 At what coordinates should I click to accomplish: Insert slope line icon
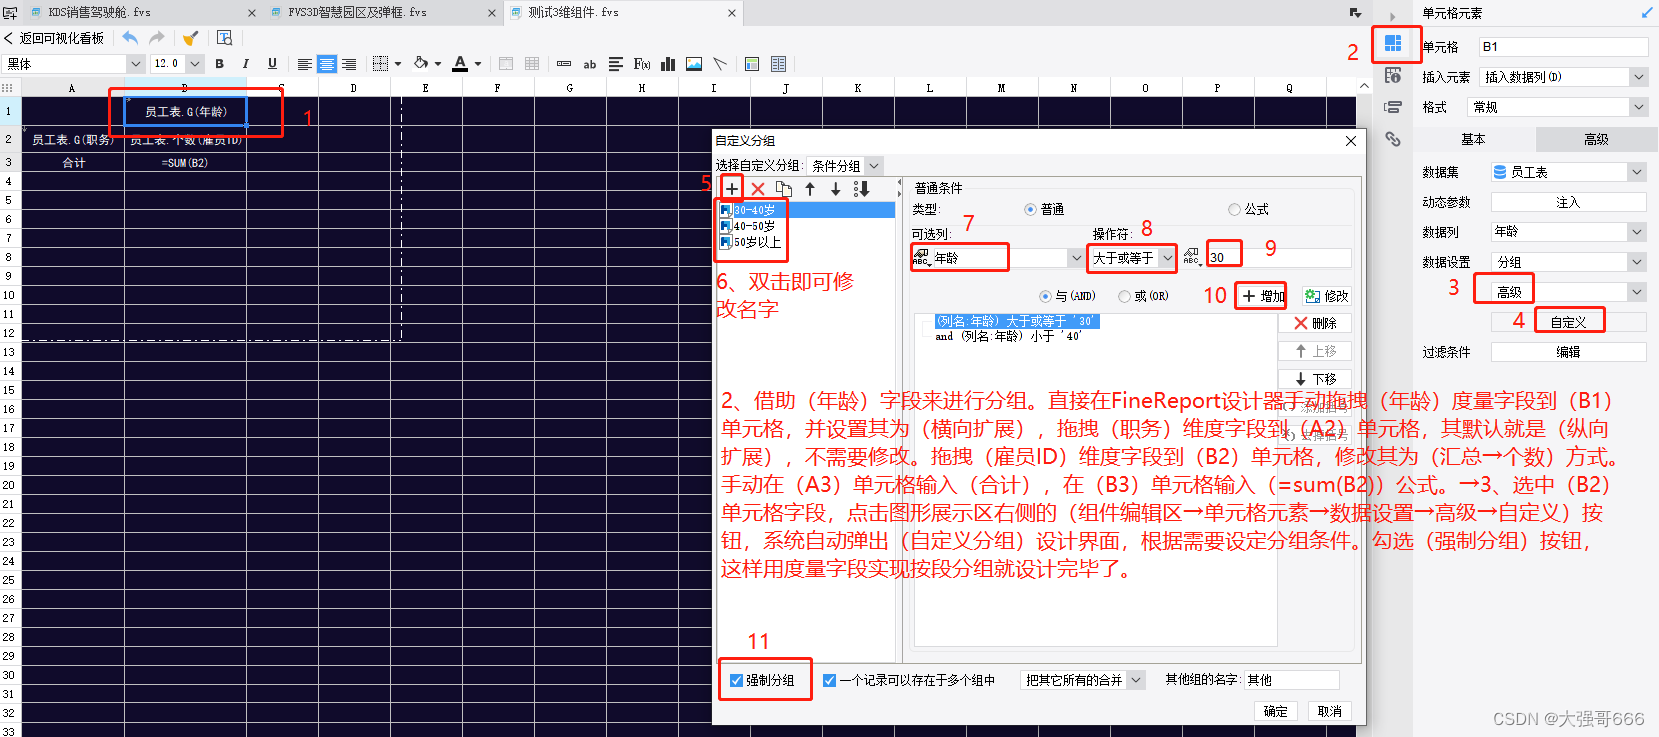click(720, 64)
